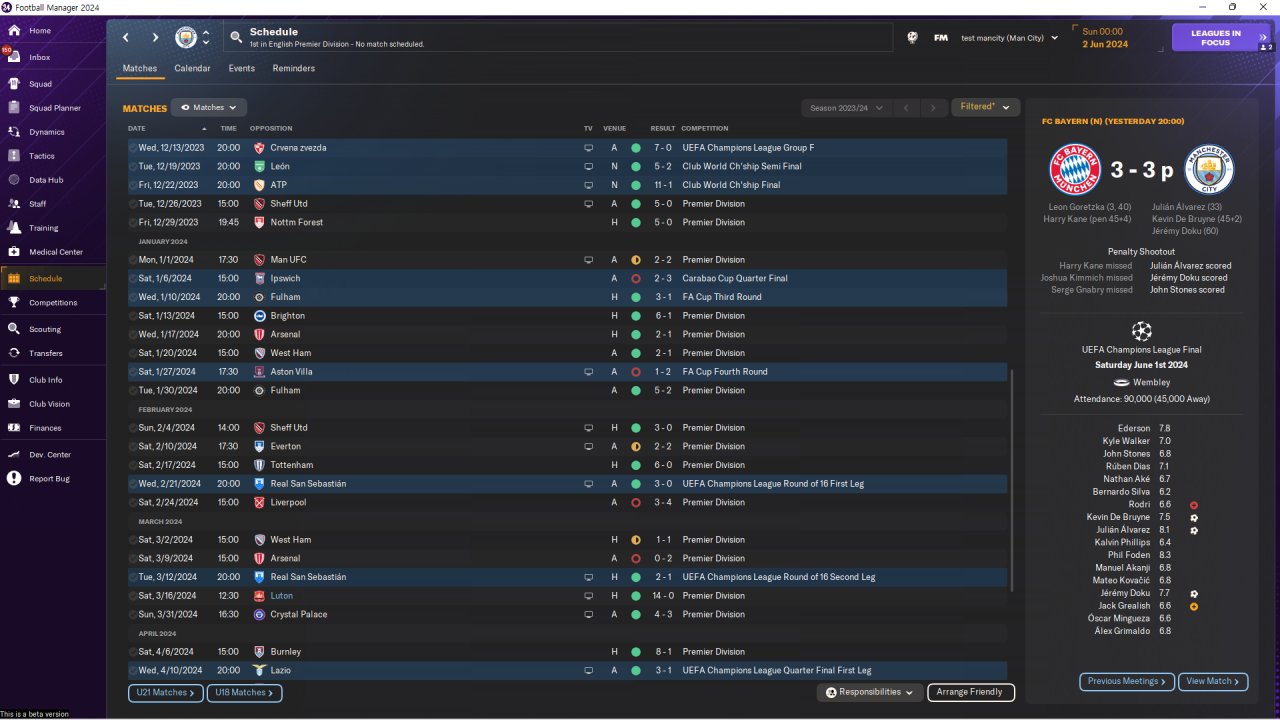Click the Arrange Friendly button
Screen dimensions: 1280x720
click(x=971, y=692)
